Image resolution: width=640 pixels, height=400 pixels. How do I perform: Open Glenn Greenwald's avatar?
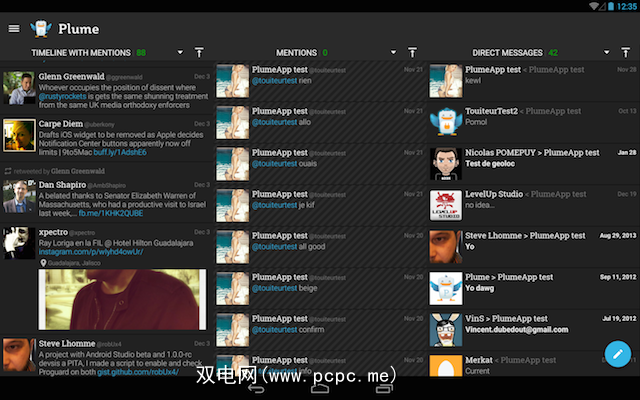(19, 88)
